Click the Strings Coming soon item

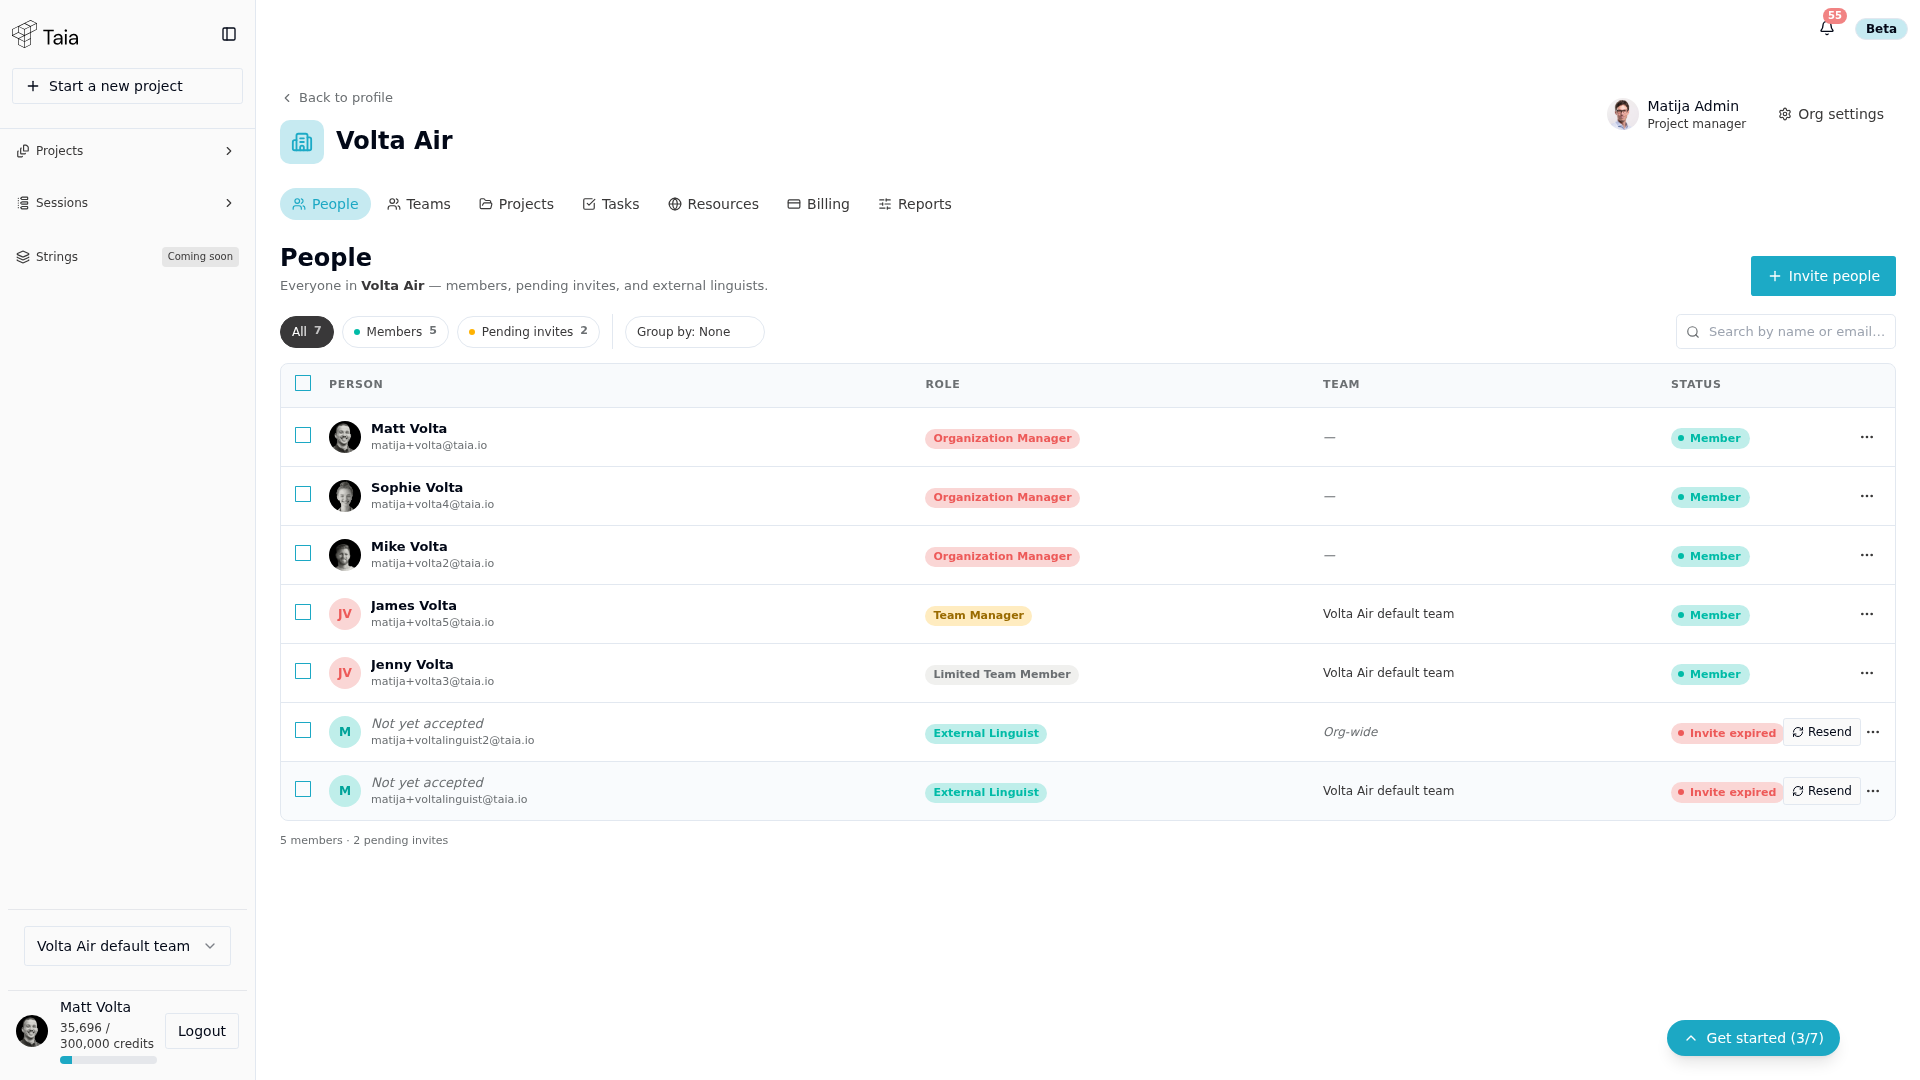point(127,257)
